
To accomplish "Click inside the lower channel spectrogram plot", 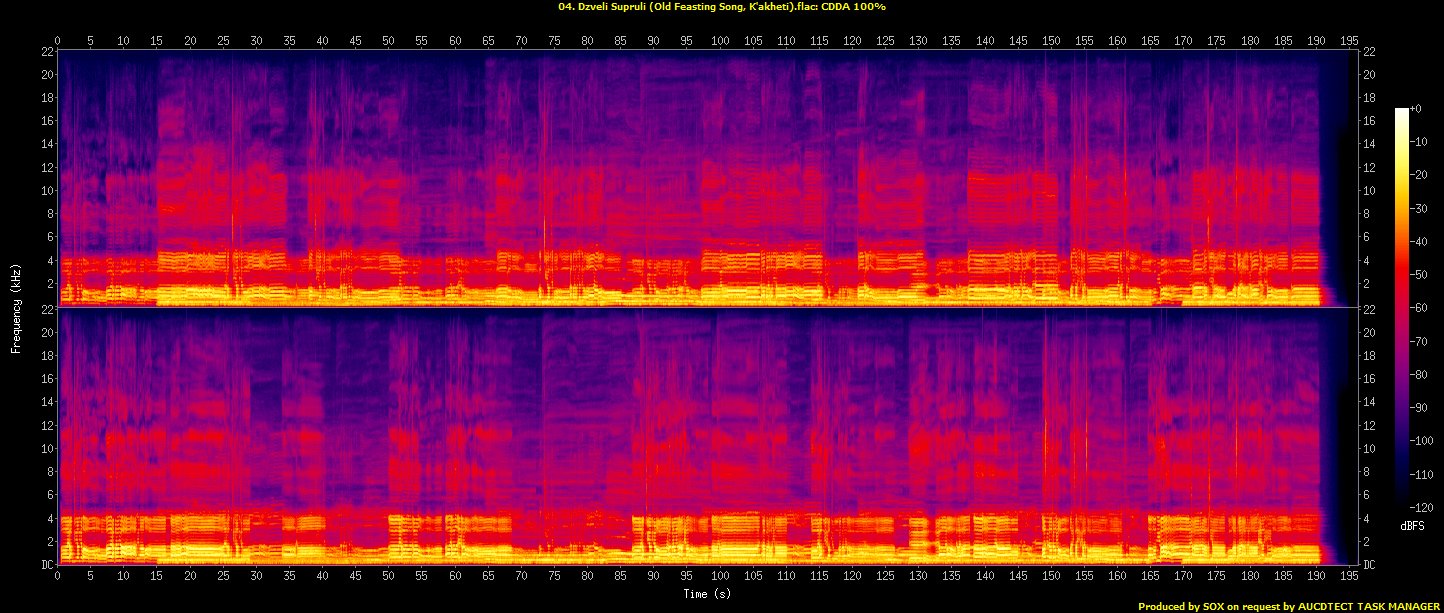I will [708, 436].
